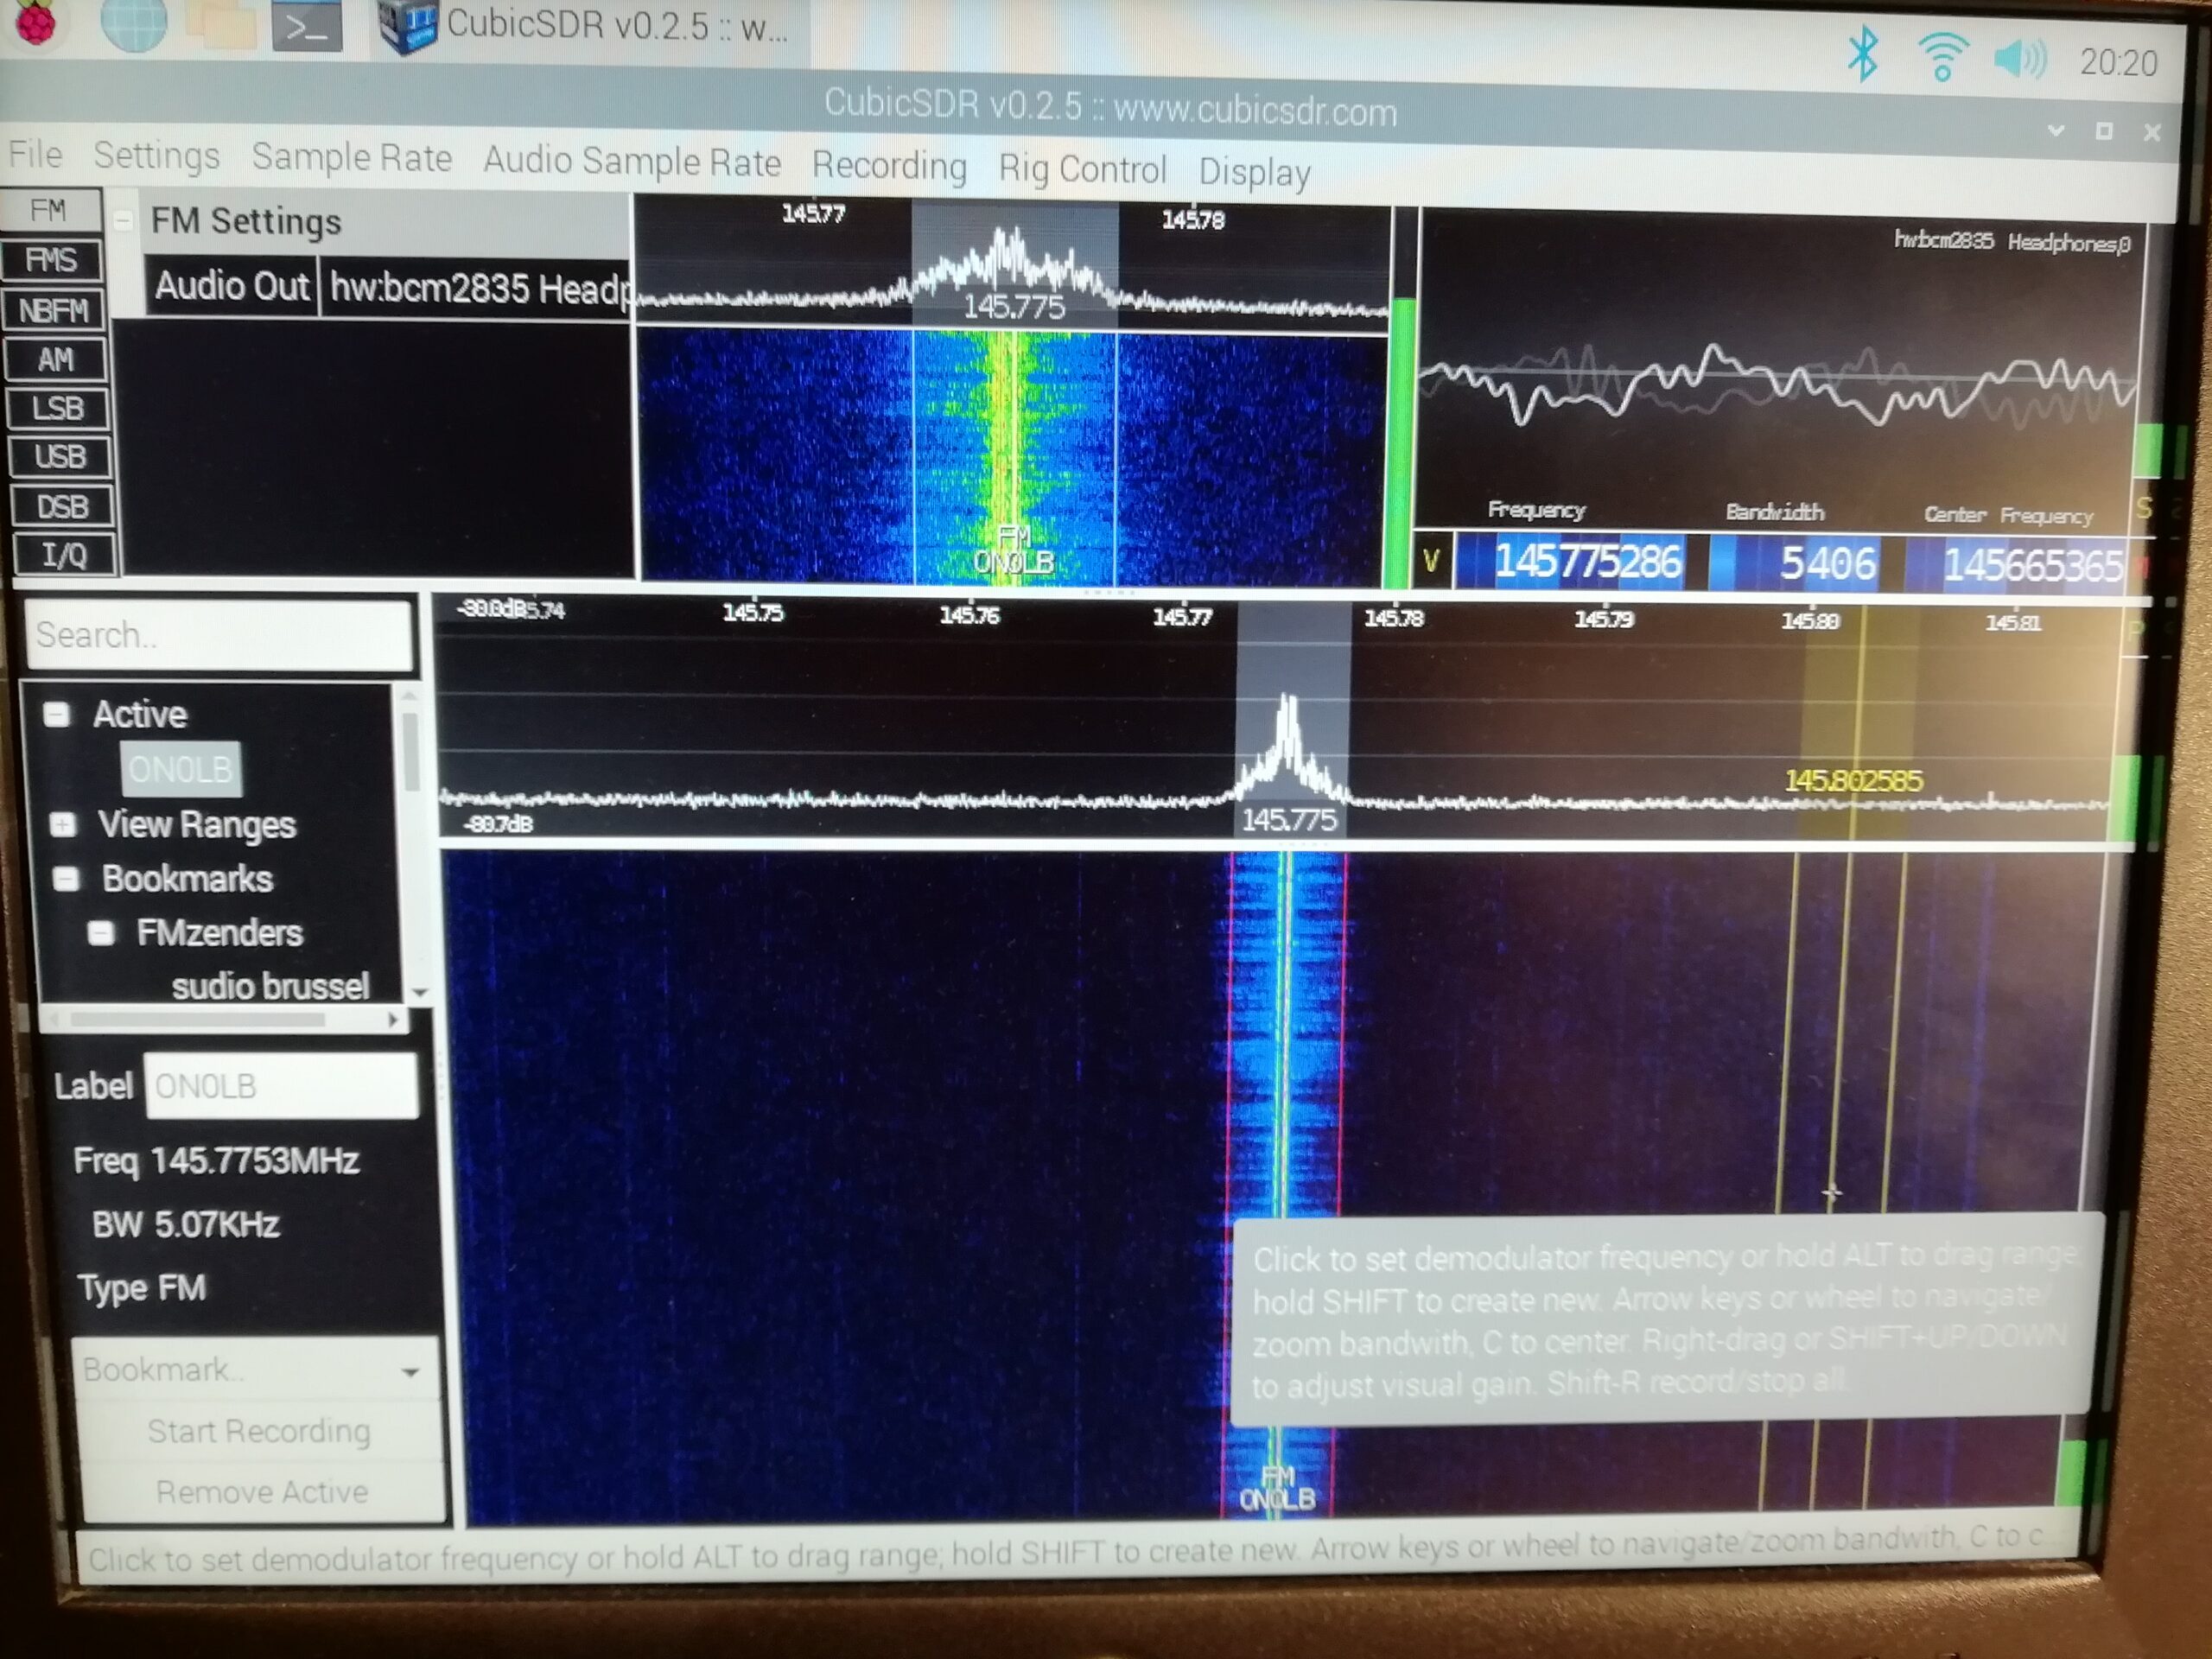Image resolution: width=2212 pixels, height=1659 pixels.
Task: Select NBFM demodulator mode
Action: pos(53,311)
